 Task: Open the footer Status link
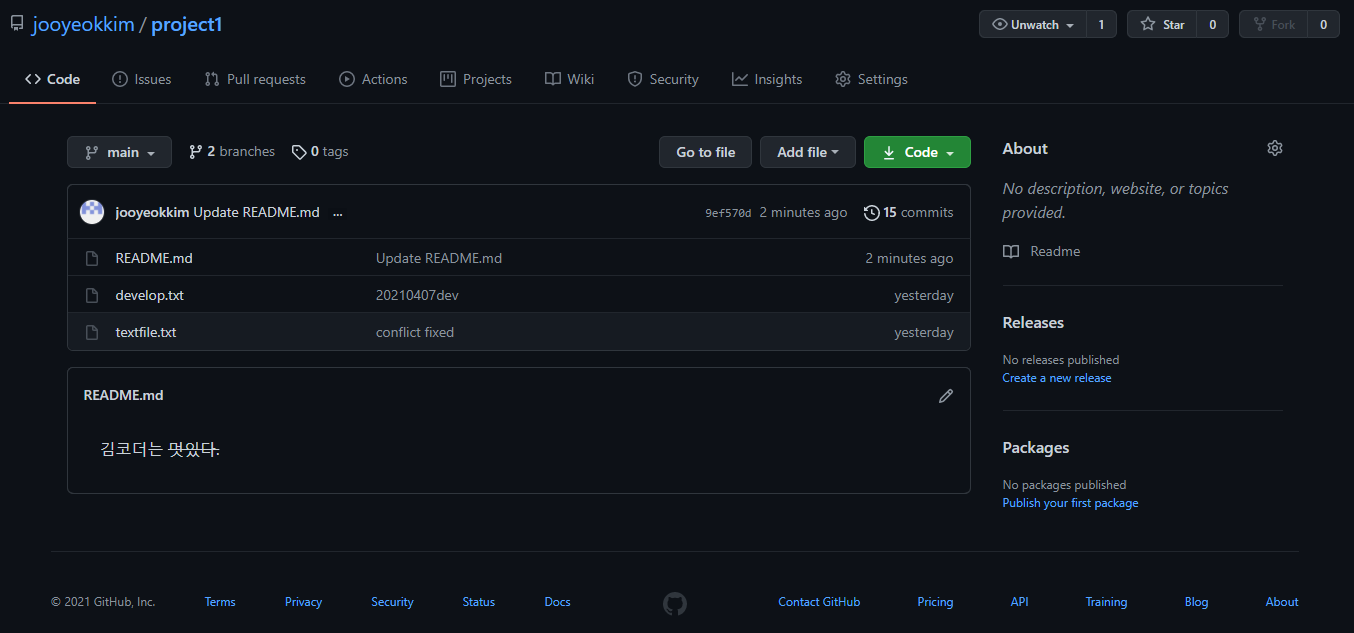coord(479,602)
